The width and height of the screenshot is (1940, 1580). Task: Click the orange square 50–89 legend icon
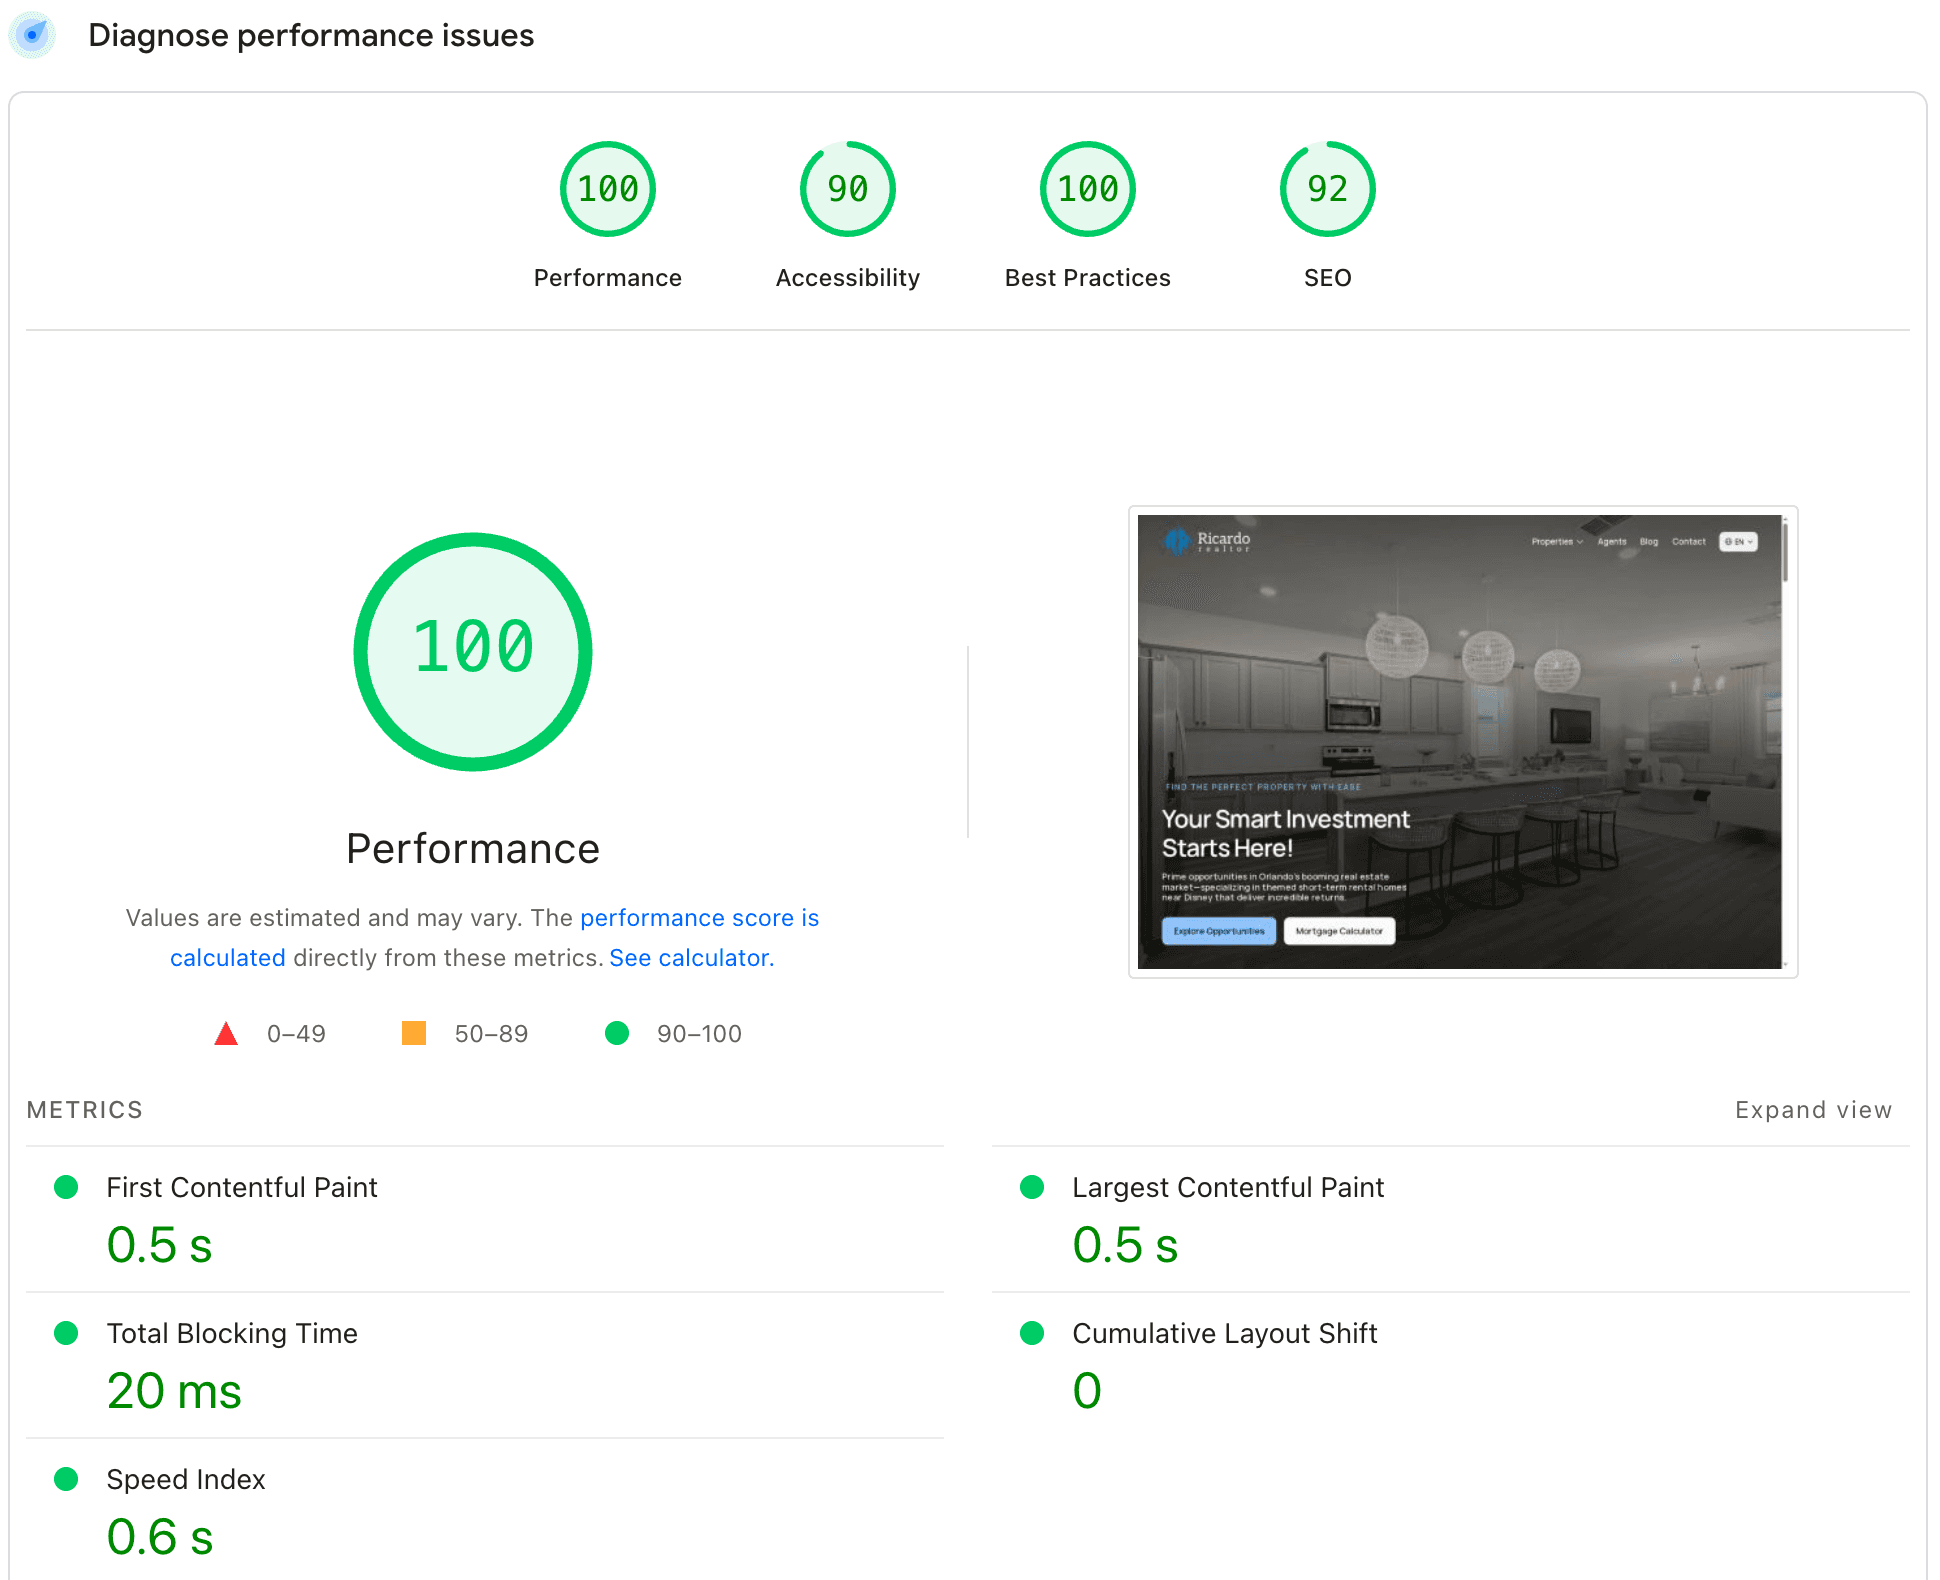(413, 1033)
